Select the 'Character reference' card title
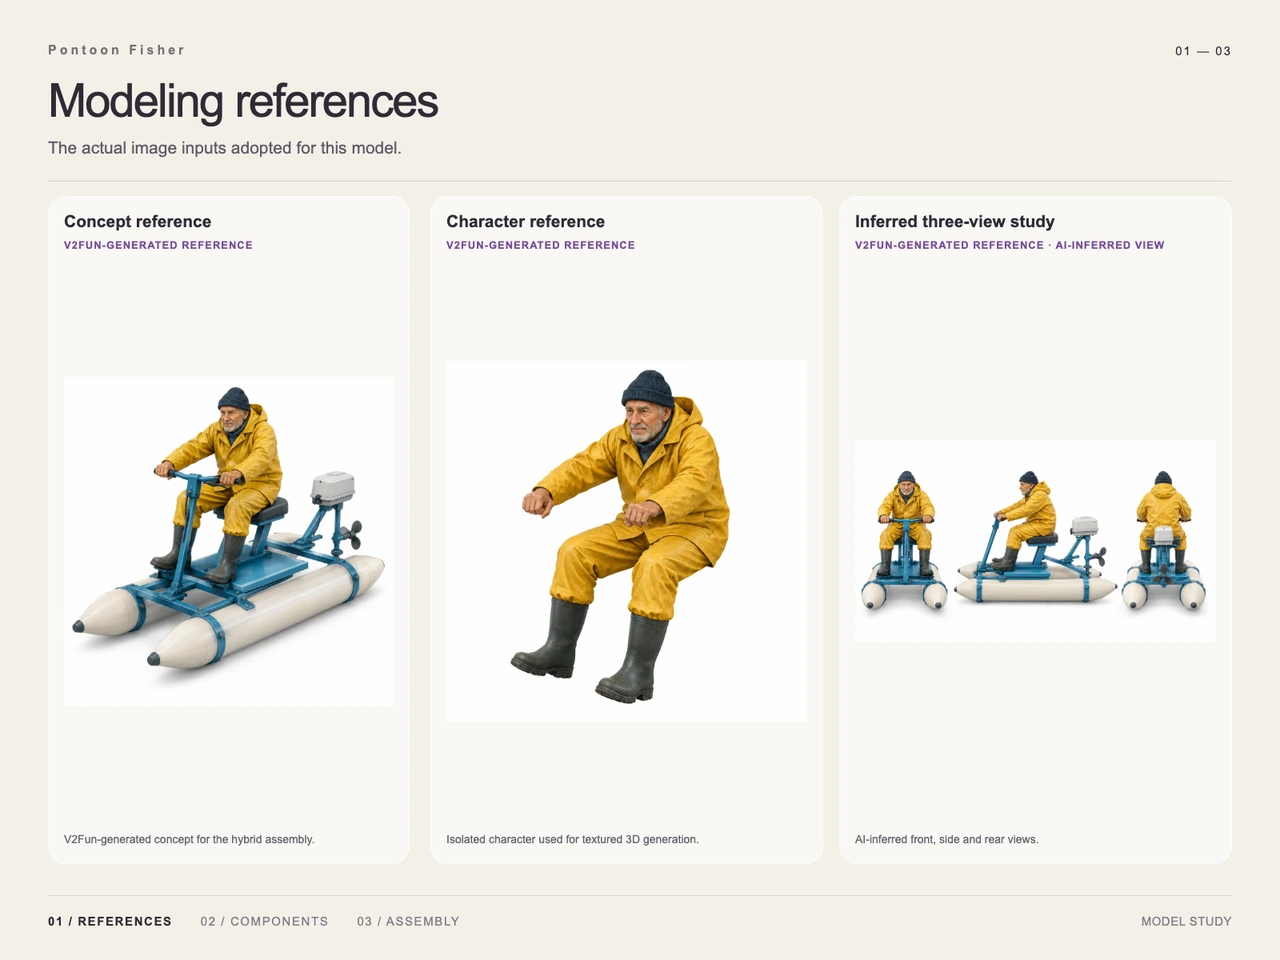Viewport: 1280px width, 960px height. [525, 222]
